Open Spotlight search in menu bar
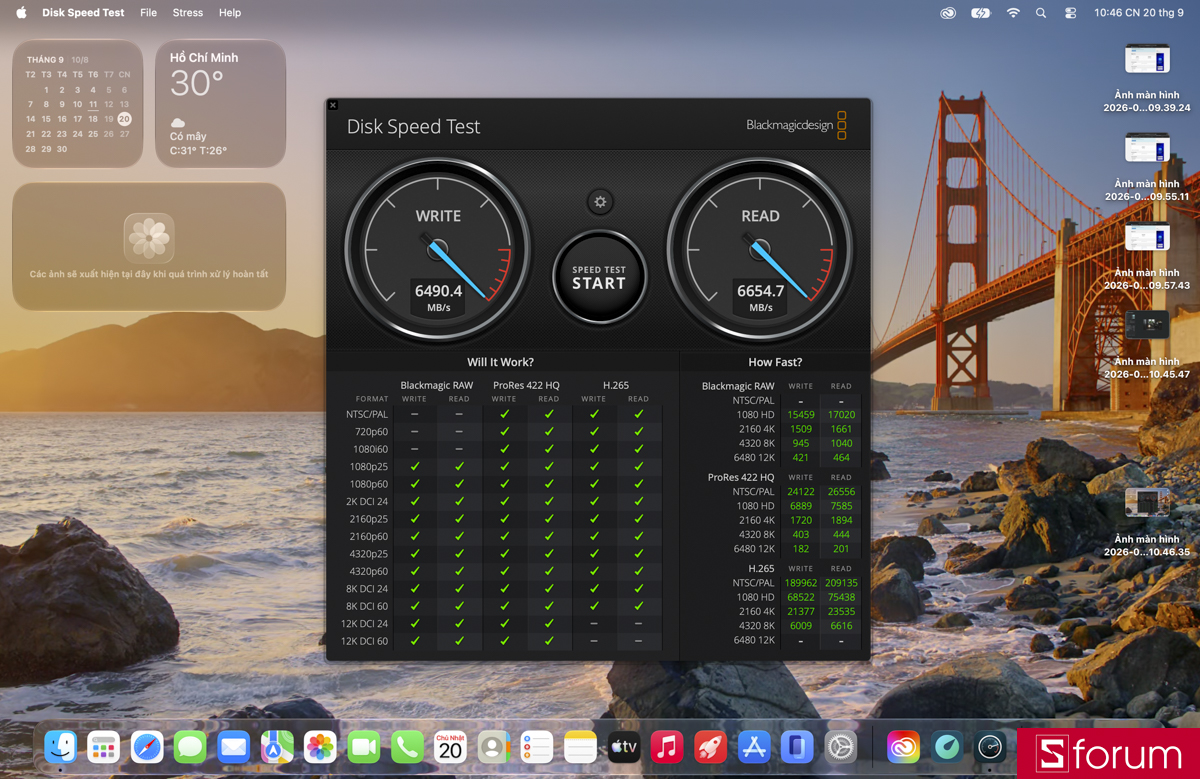Image resolution: width=1200 pixels, height=779 pixels. [1041, 13]
